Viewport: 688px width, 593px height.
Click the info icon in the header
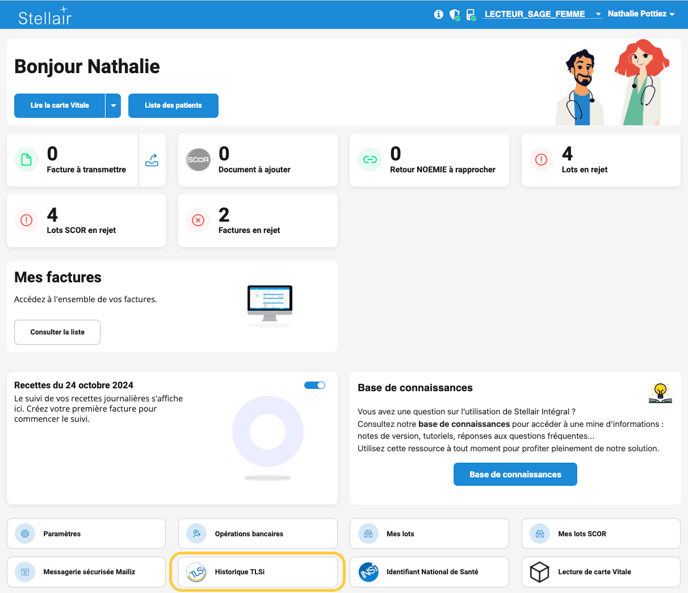[438, 15]
